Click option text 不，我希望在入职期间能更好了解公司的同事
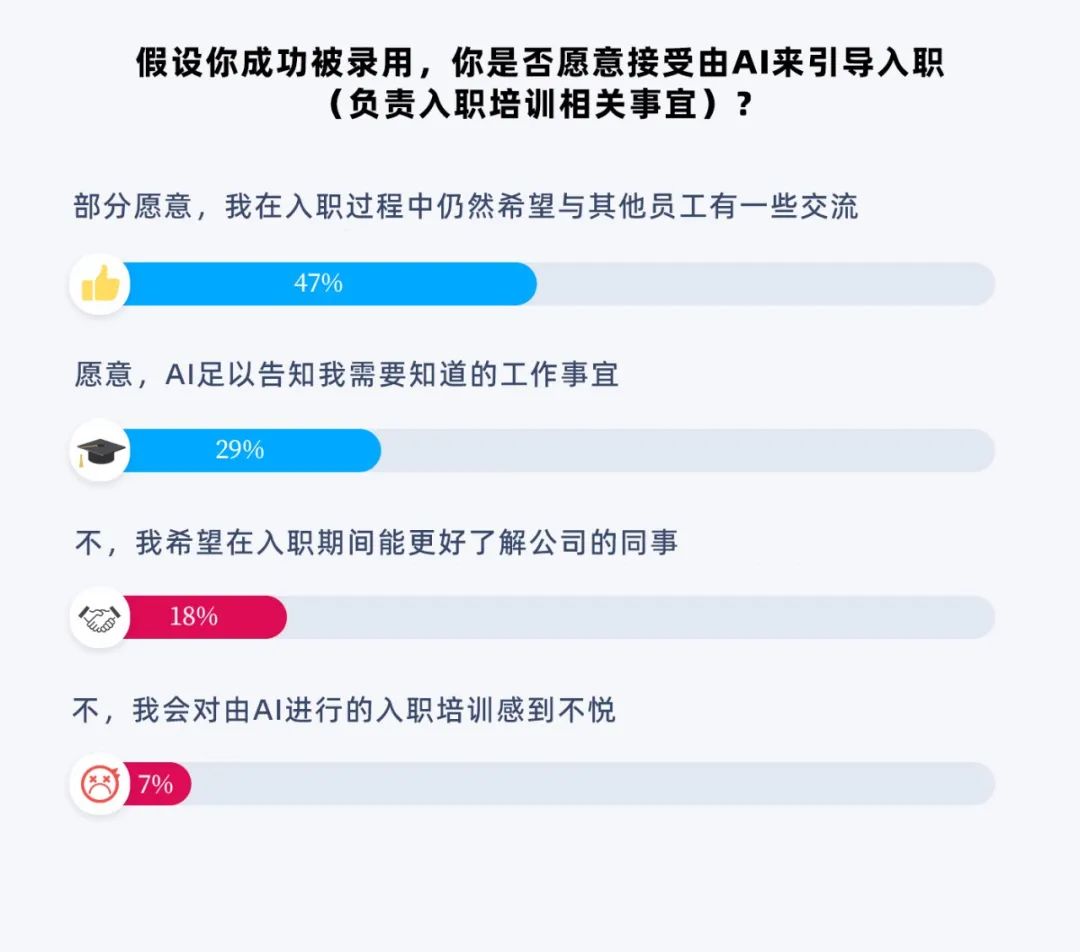The width and height of the screenshot is (1080, 952). 376,542
